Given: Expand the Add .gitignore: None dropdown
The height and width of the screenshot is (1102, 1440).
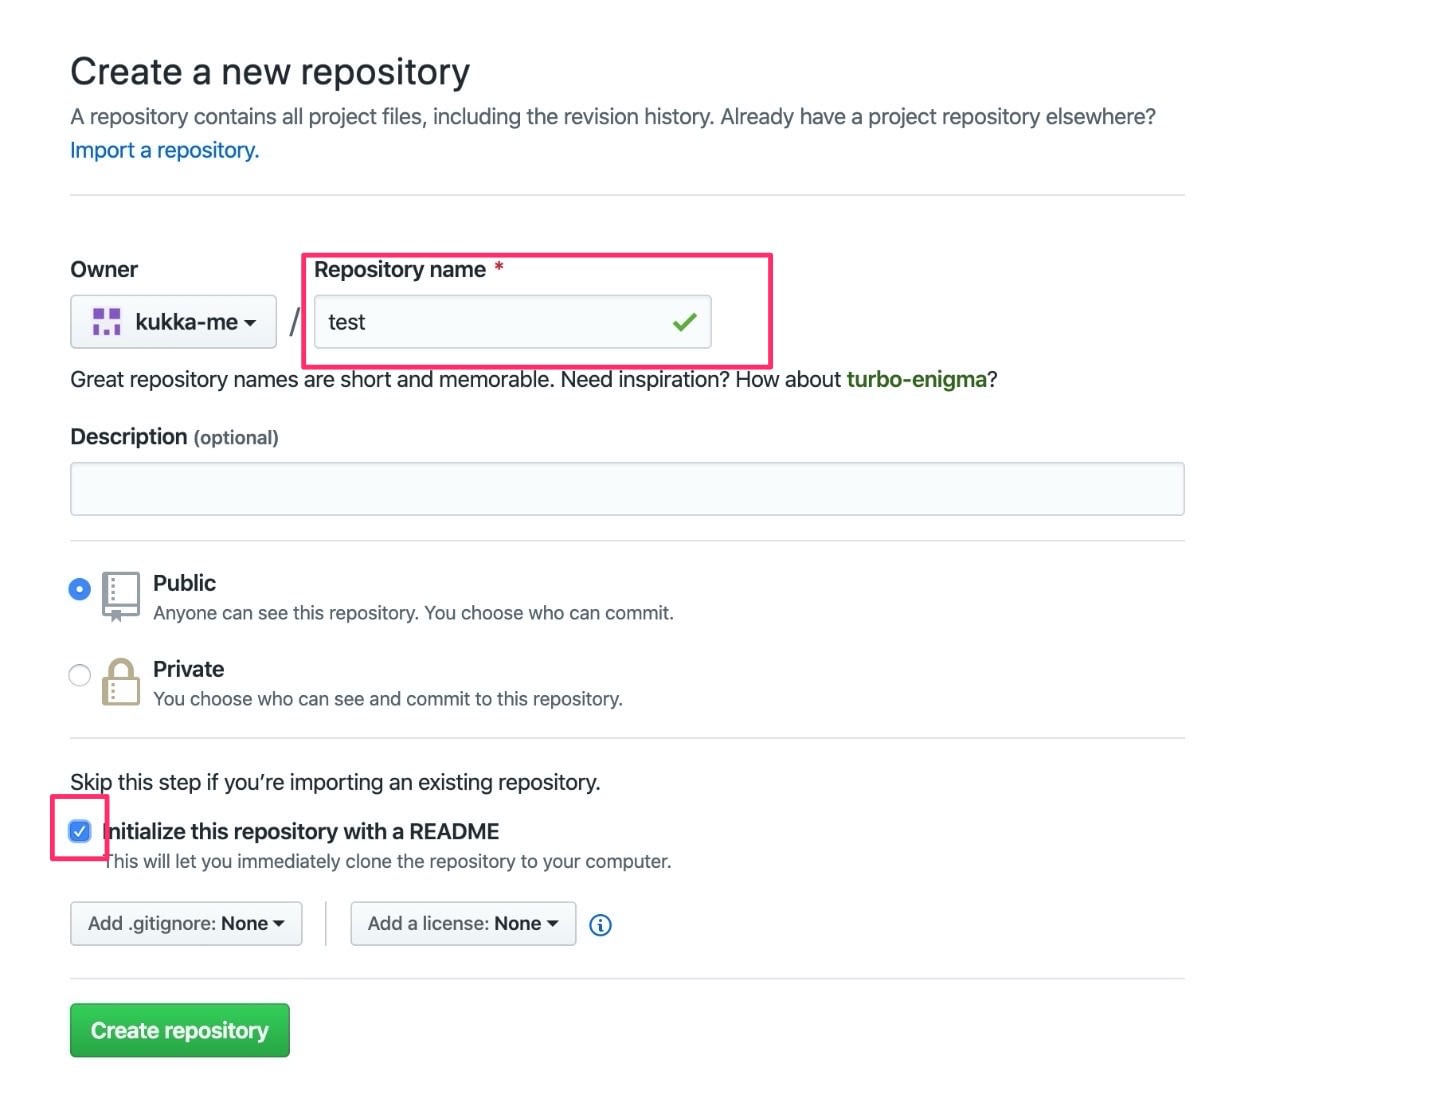Looking at the screenshot, I should point(186,924).
